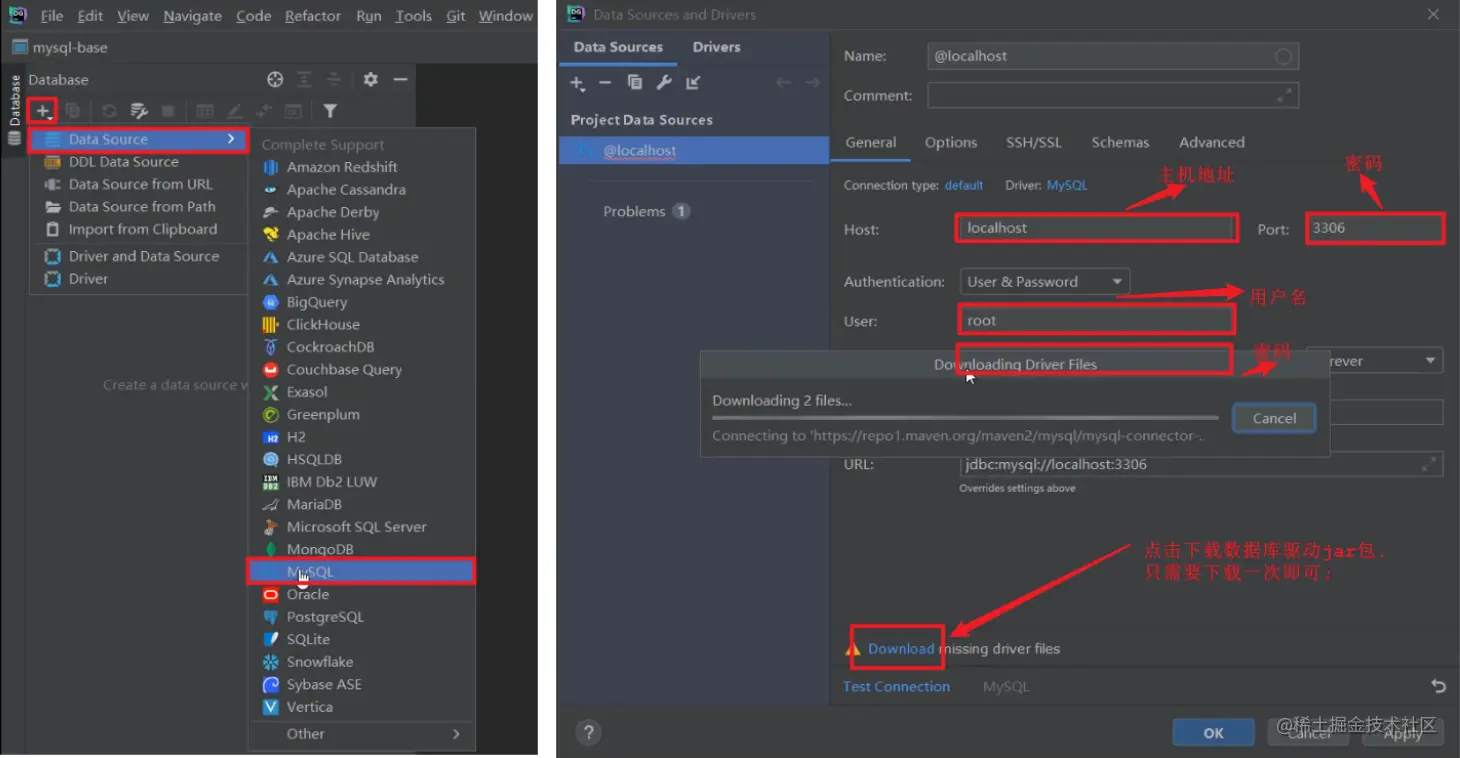The image size is (1460, 758).
Task: Cancel the driver files download
Action: click(x=1274, y=419)
